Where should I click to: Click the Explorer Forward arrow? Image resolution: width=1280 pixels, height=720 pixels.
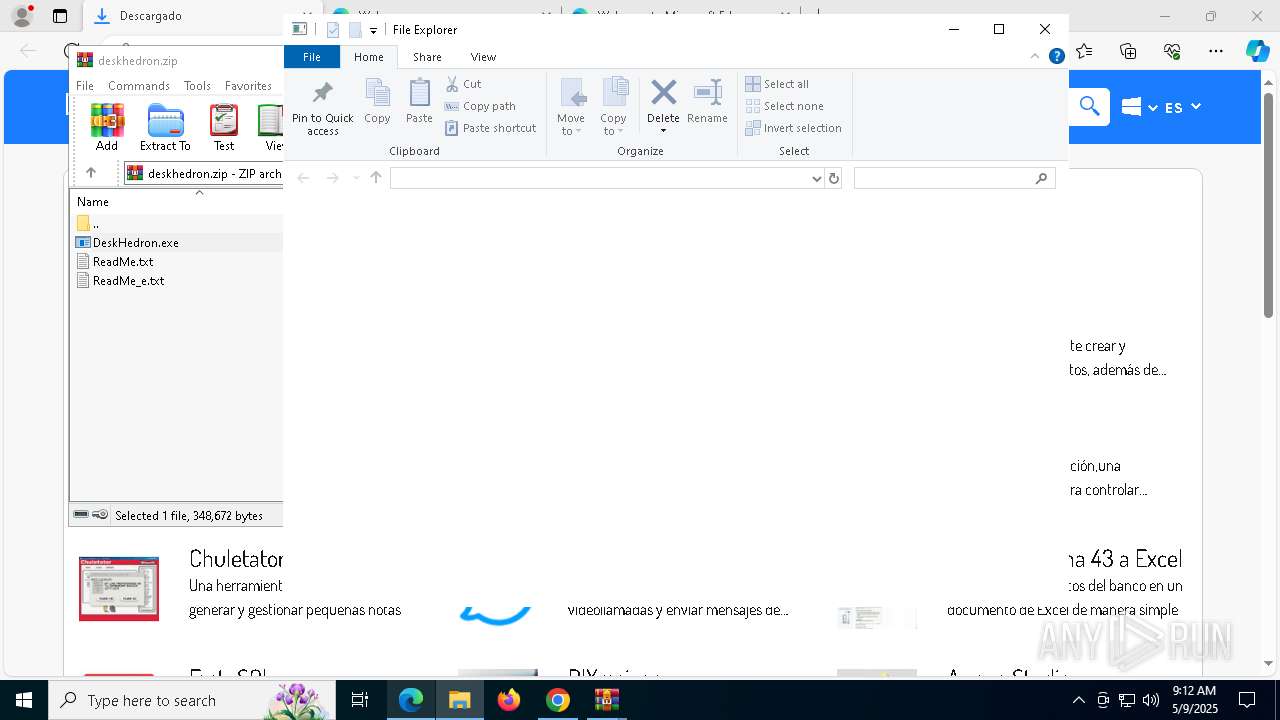coord(332,178)
